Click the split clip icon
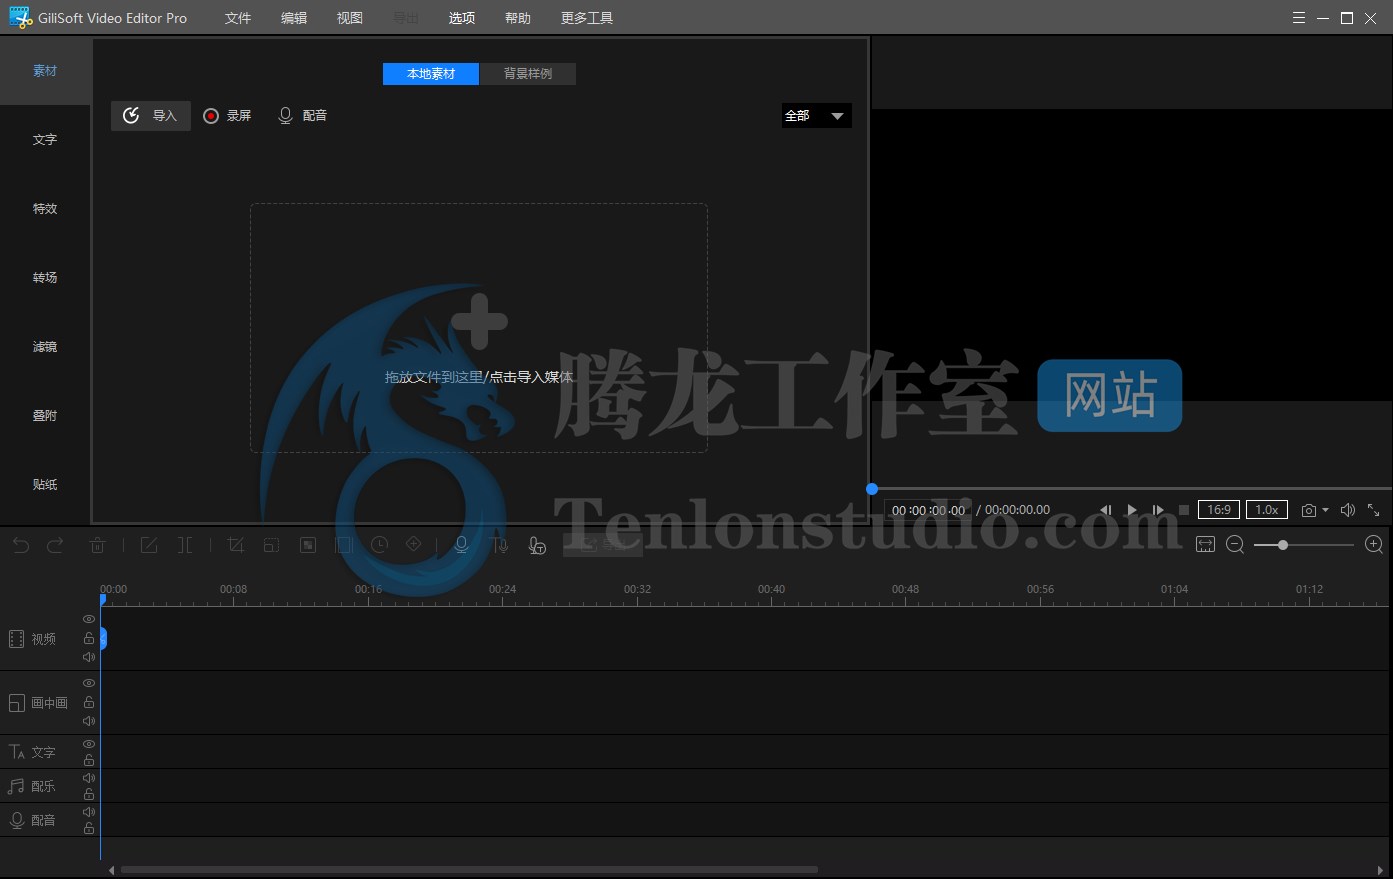 coord(185,545)
